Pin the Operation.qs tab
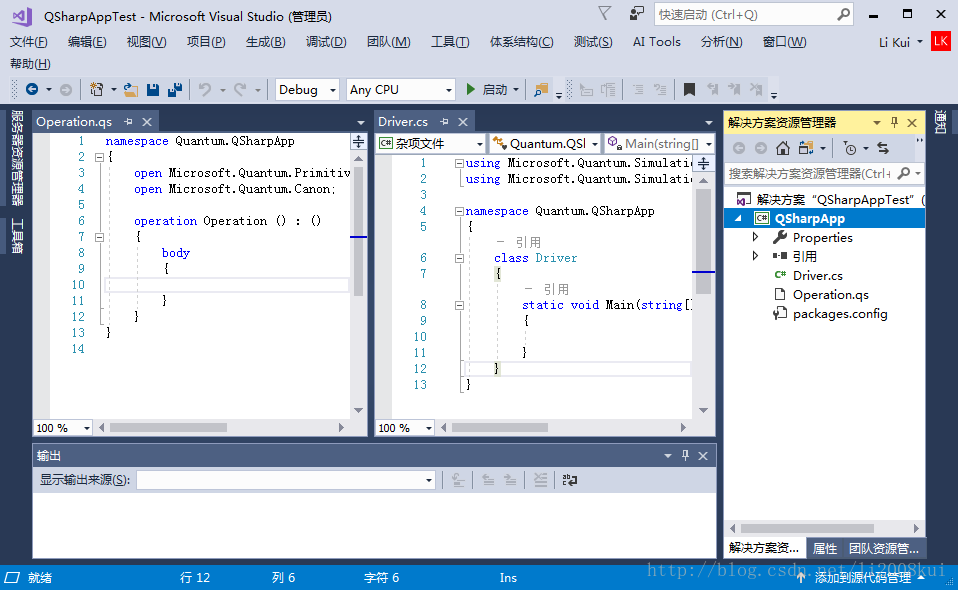Image resolution: width=958 pixels, height=590 pixels. pyautogui.click(x=128, y=122)
